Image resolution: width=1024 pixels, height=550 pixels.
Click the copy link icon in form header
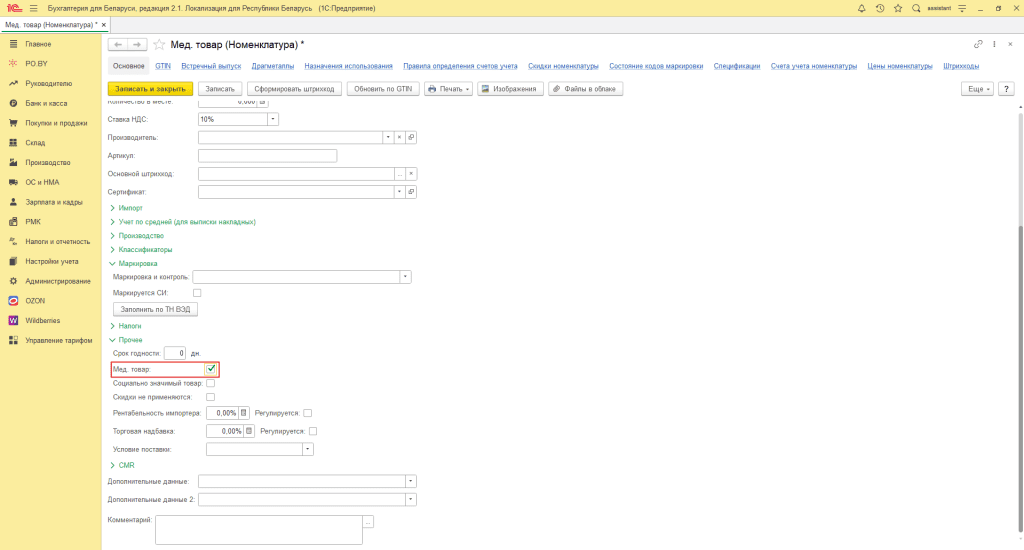[978, 44]
